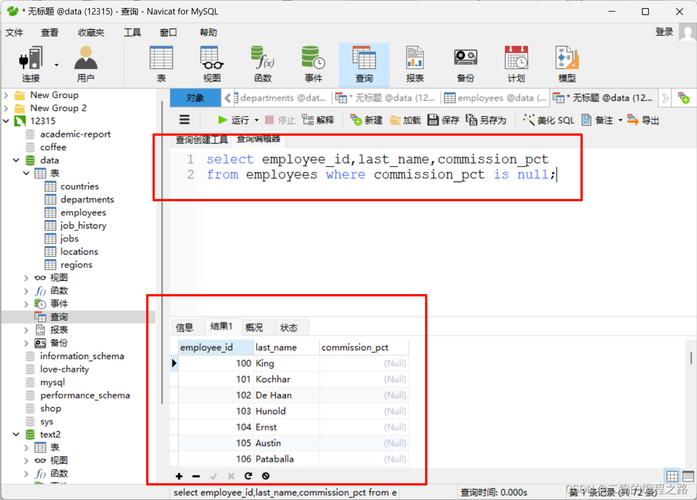Save the query with 保存
The width and height of the screenshot is (697, 500).
tap(443, 120)
